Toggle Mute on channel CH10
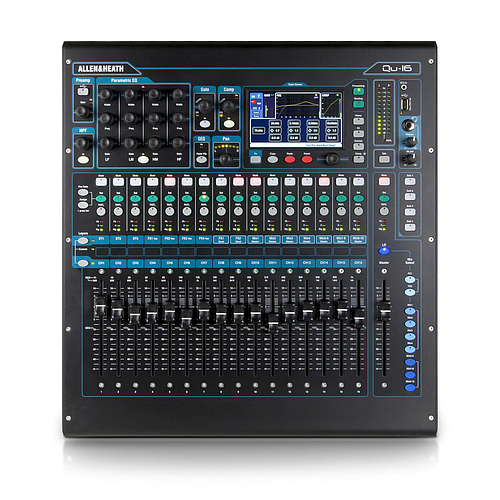 click(255, 182)
